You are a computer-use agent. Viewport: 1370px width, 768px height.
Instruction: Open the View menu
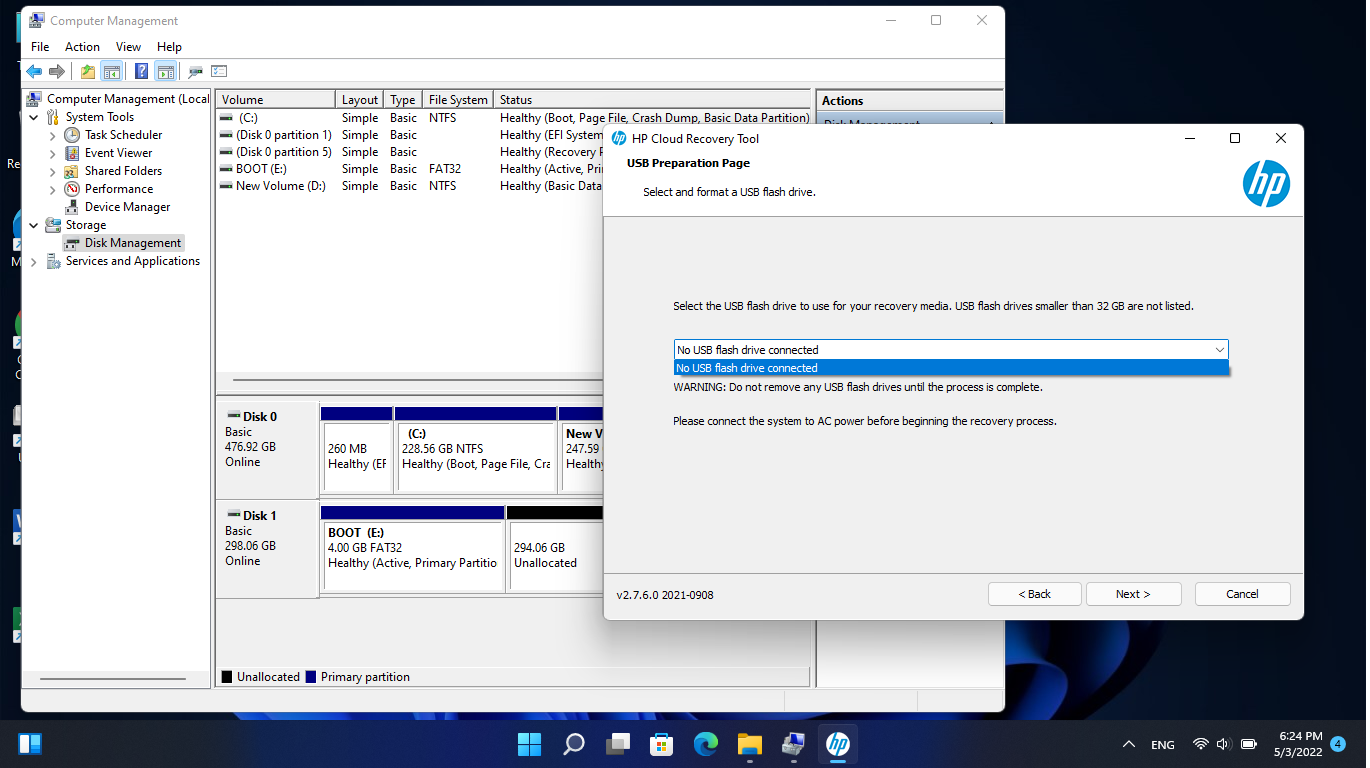pyautogui.click(x=128, y=46)
